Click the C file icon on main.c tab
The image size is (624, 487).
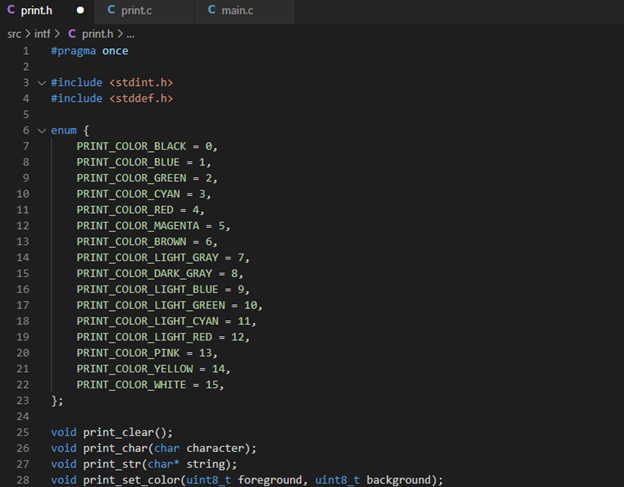coord(212,11)
